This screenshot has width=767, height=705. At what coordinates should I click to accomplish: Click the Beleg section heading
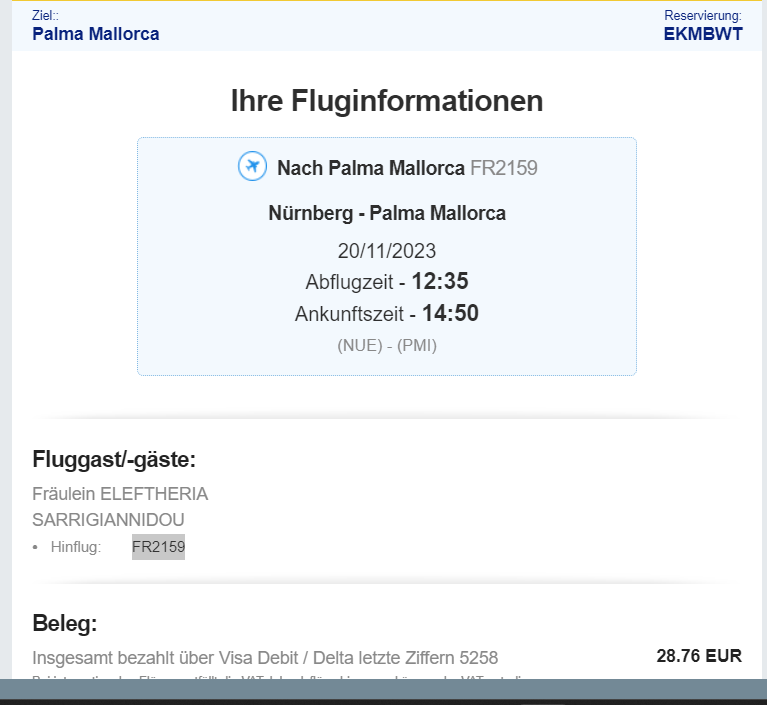(65, 624)
